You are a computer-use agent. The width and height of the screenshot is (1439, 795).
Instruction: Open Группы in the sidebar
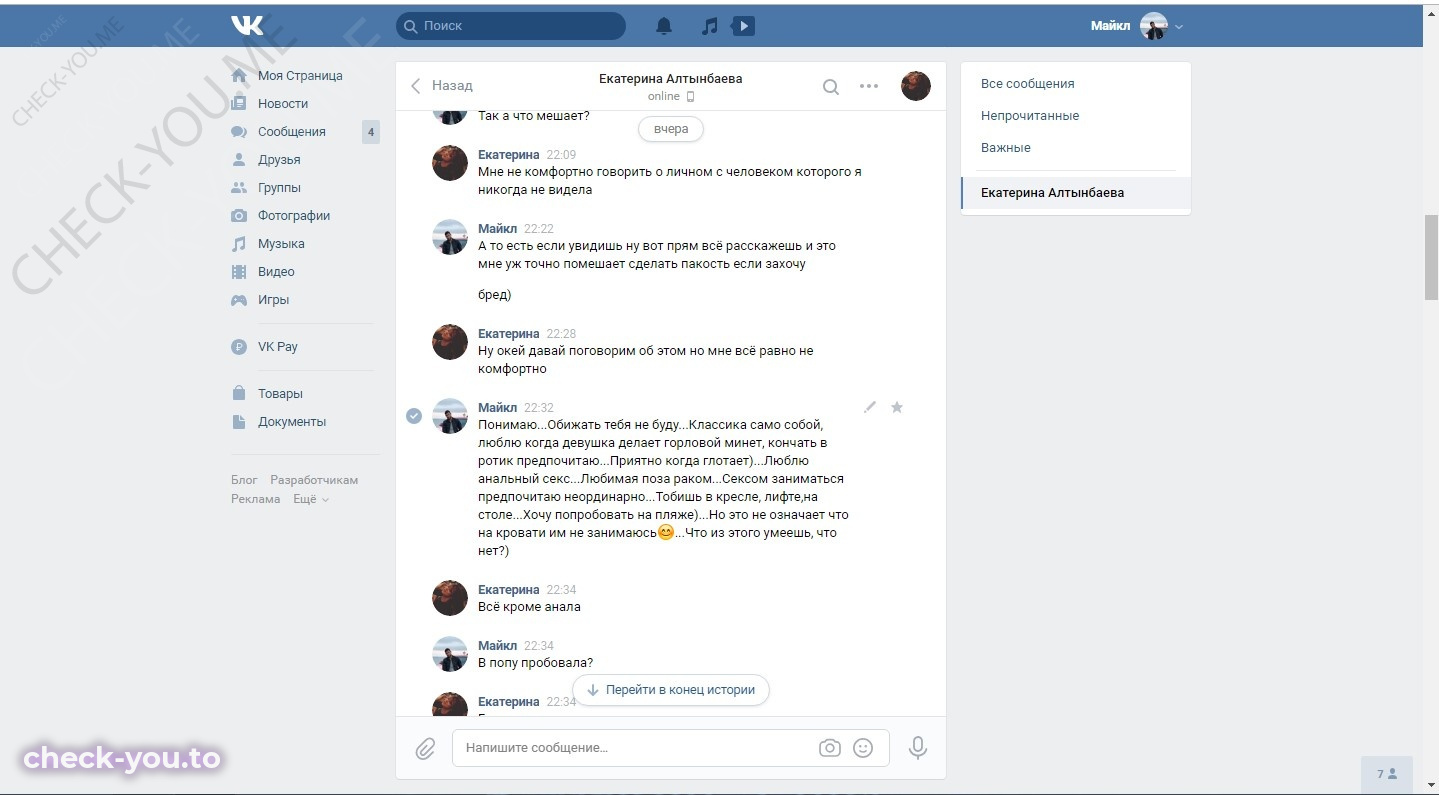coord(279,188)
